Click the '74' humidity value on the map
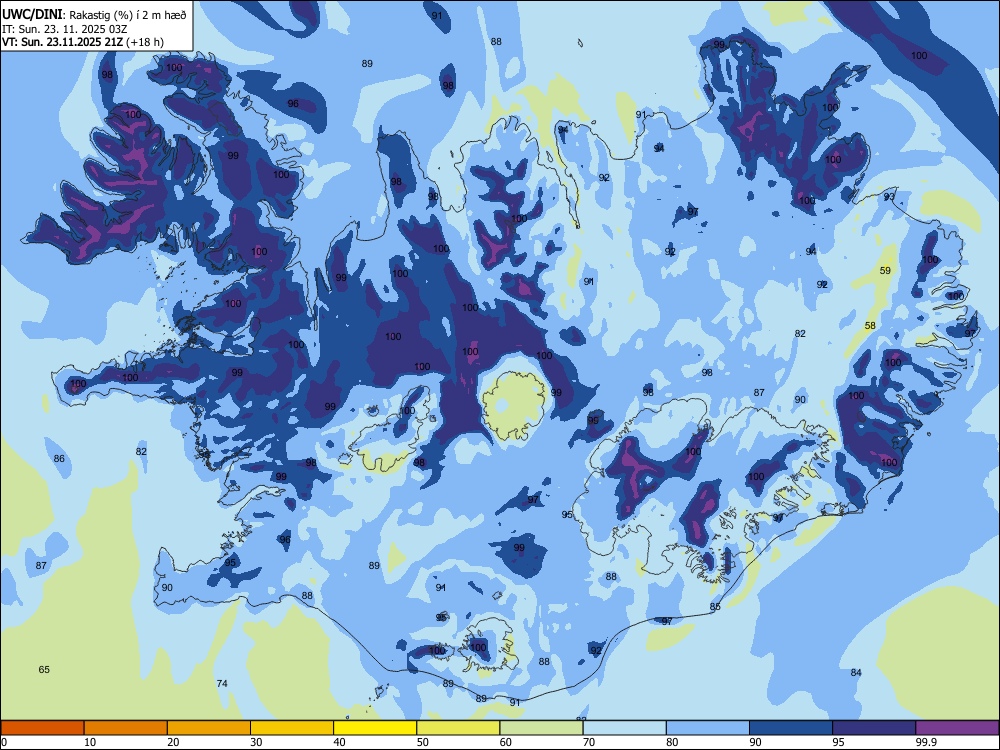 (222, 684)
